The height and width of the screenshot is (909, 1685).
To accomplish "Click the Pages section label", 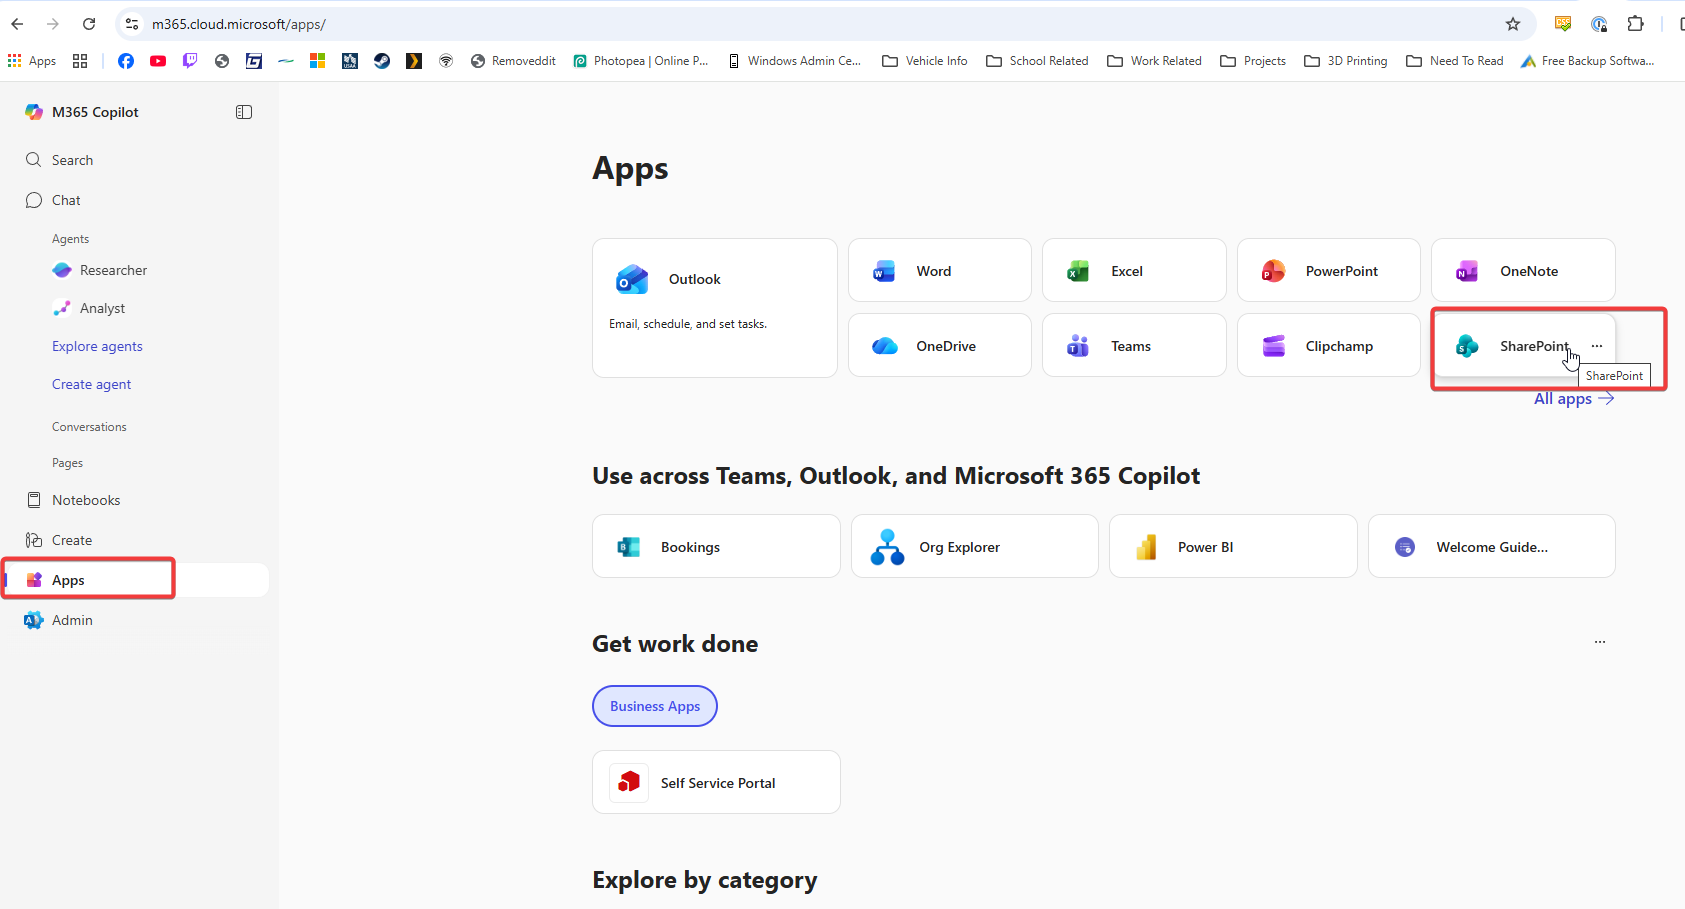I will coord(67,463).
